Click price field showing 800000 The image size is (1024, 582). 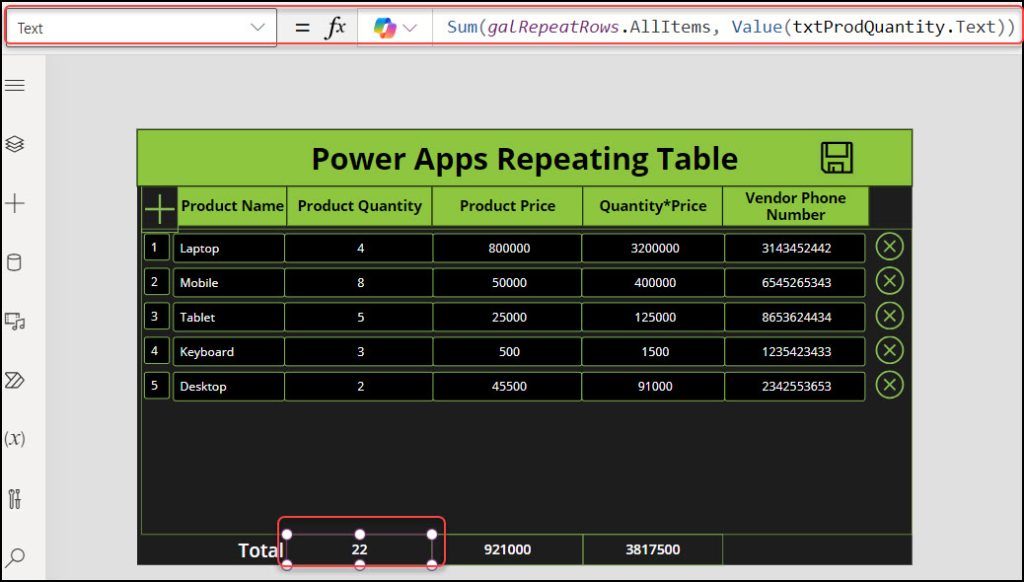(x=507, y=248)
